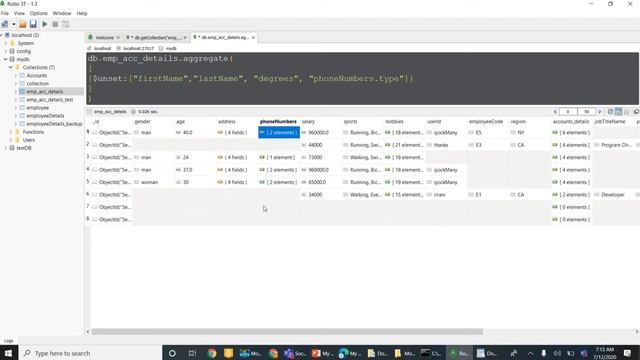Expand the Users folder in mydb
This screenshot has height=360, width=640.
pos(11,140)
